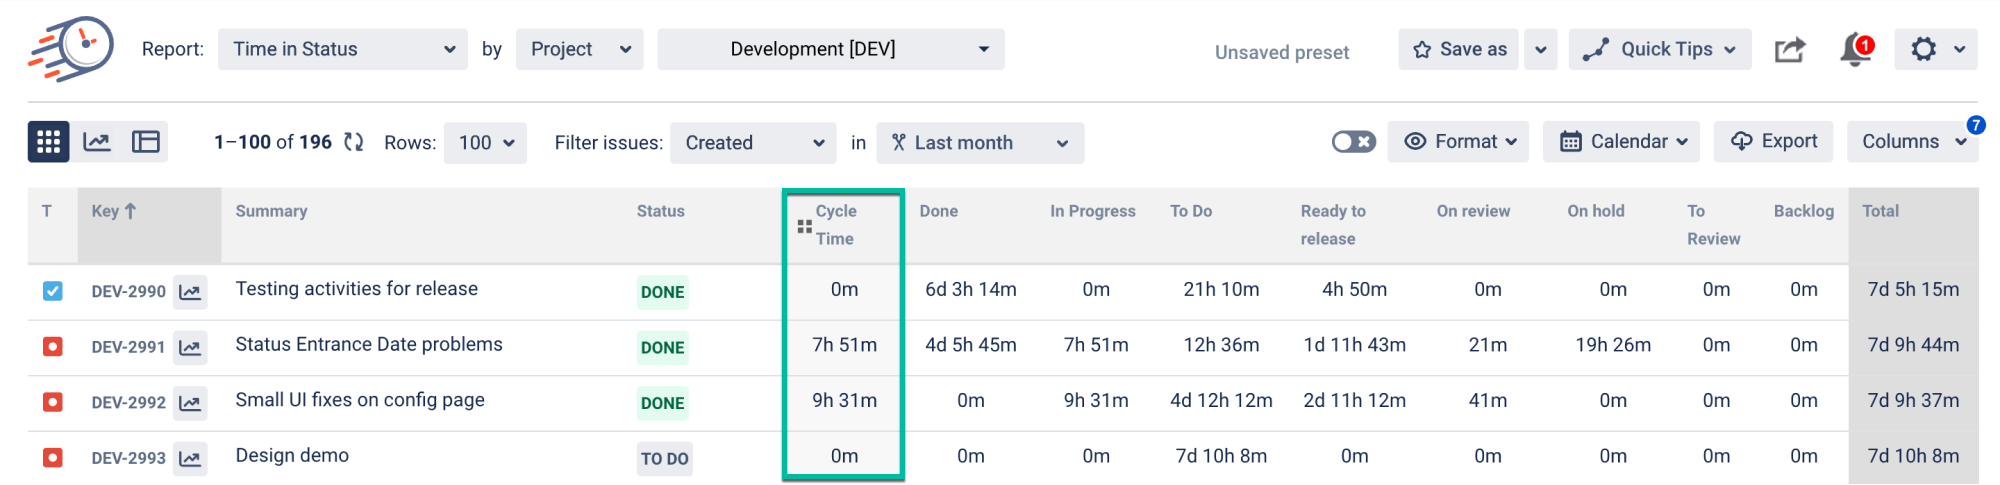This screenshot has width=2000, height=485.
Task: Open issue DEV-2993 link
Action: pyautogui.click(x=129, y=458)
